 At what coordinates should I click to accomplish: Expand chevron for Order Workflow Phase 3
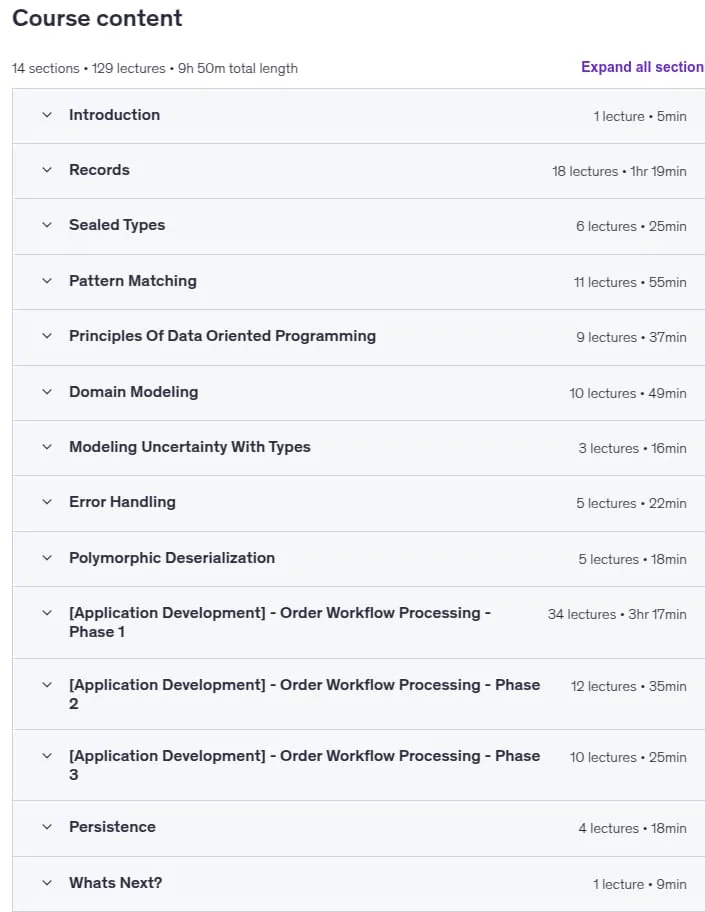point(47,756)
